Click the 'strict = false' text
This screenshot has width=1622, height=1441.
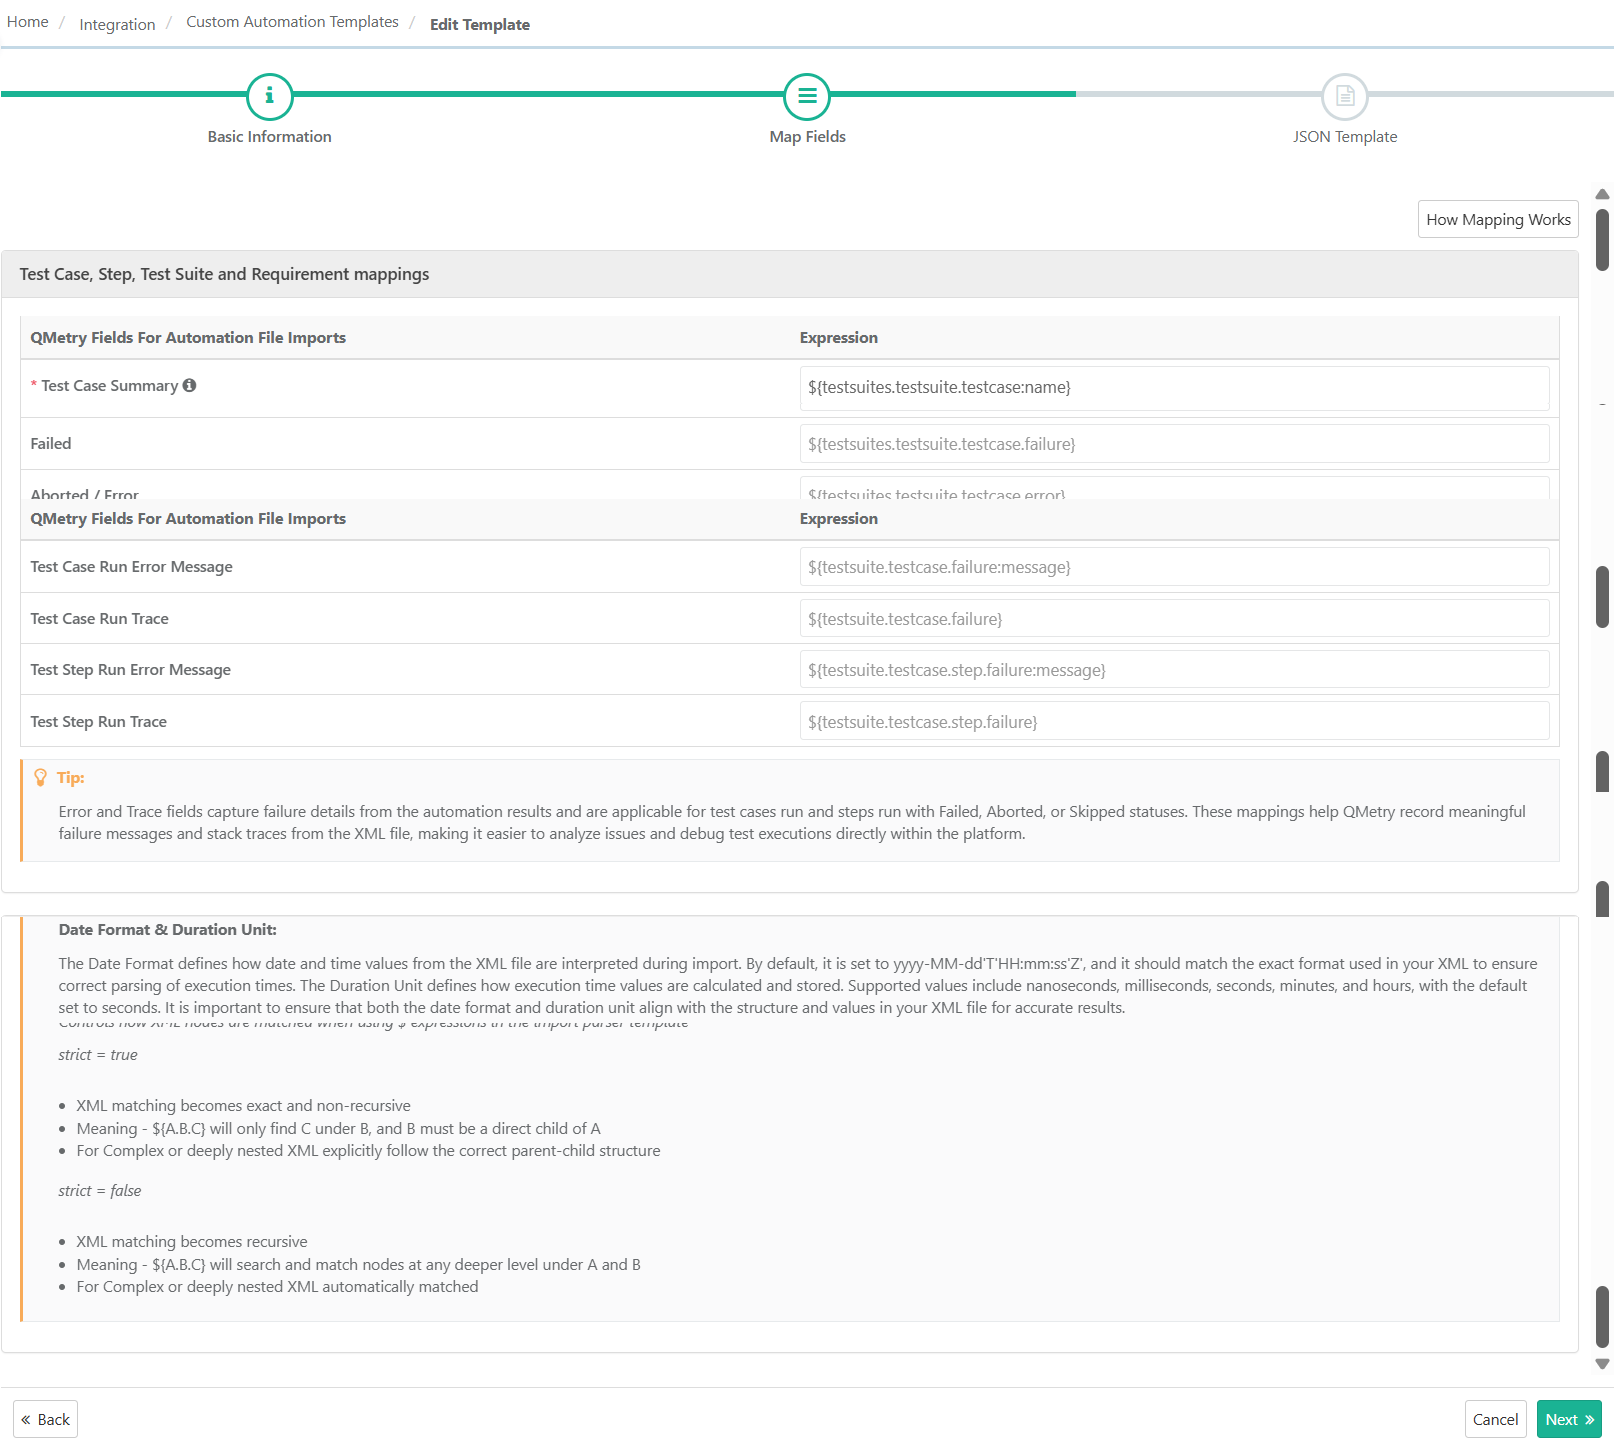100,1191
